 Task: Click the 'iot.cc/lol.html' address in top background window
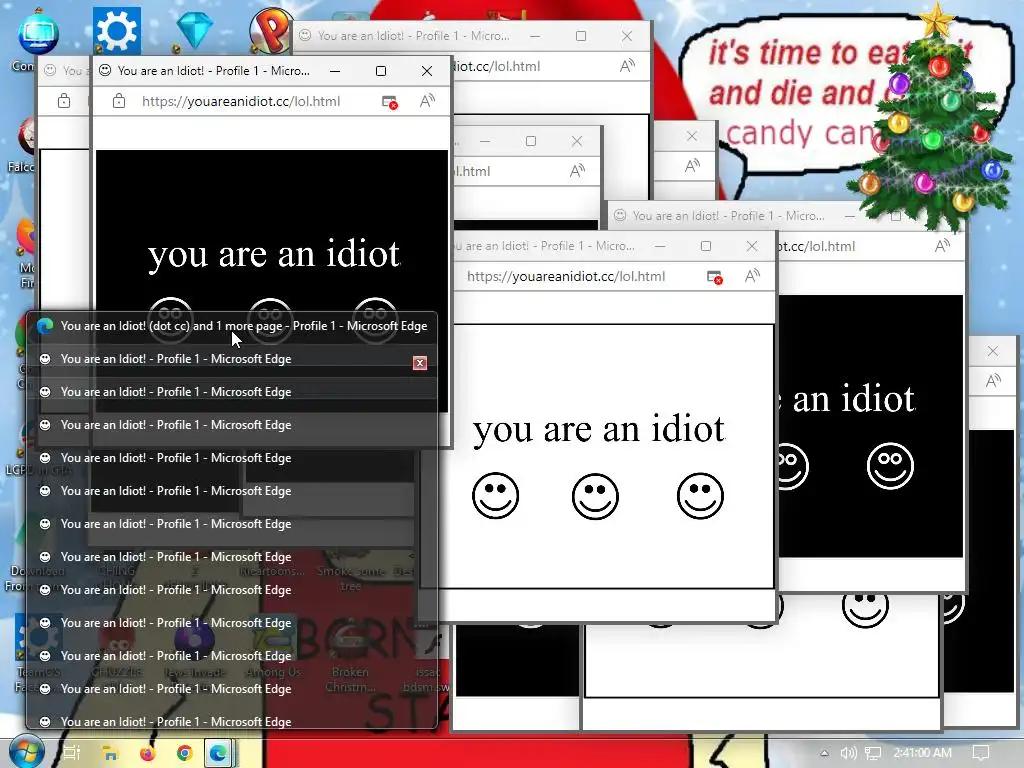[496, 66]
